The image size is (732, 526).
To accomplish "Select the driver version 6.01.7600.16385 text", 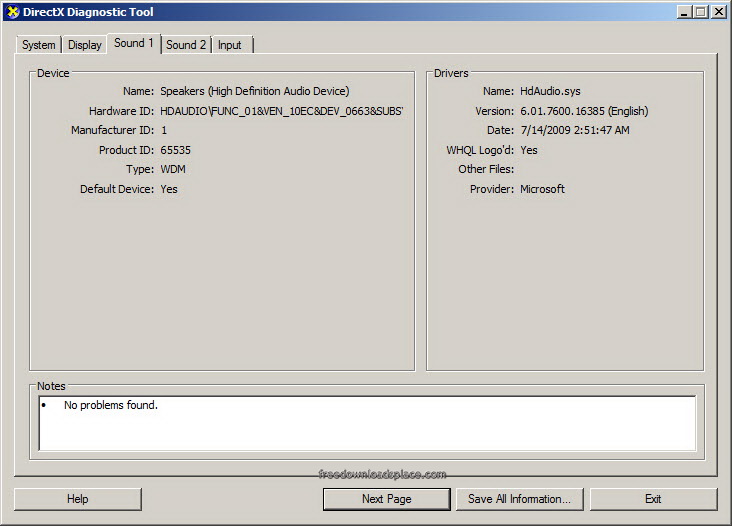I will click(584, 111).
